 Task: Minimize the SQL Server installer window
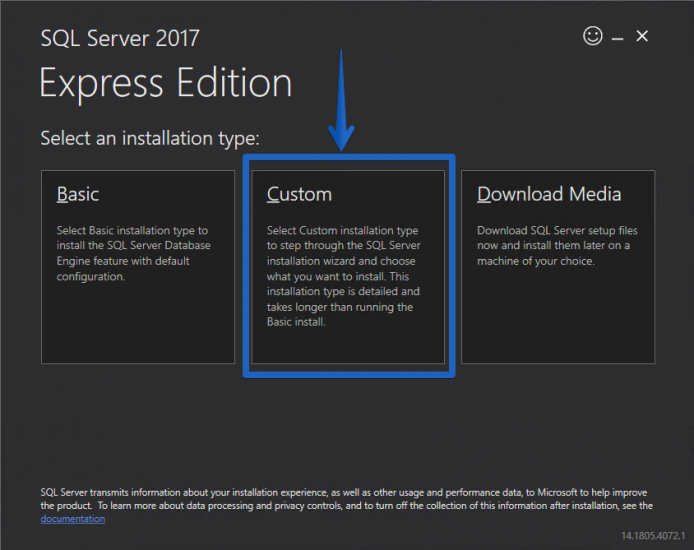click(x=617, y=39)
